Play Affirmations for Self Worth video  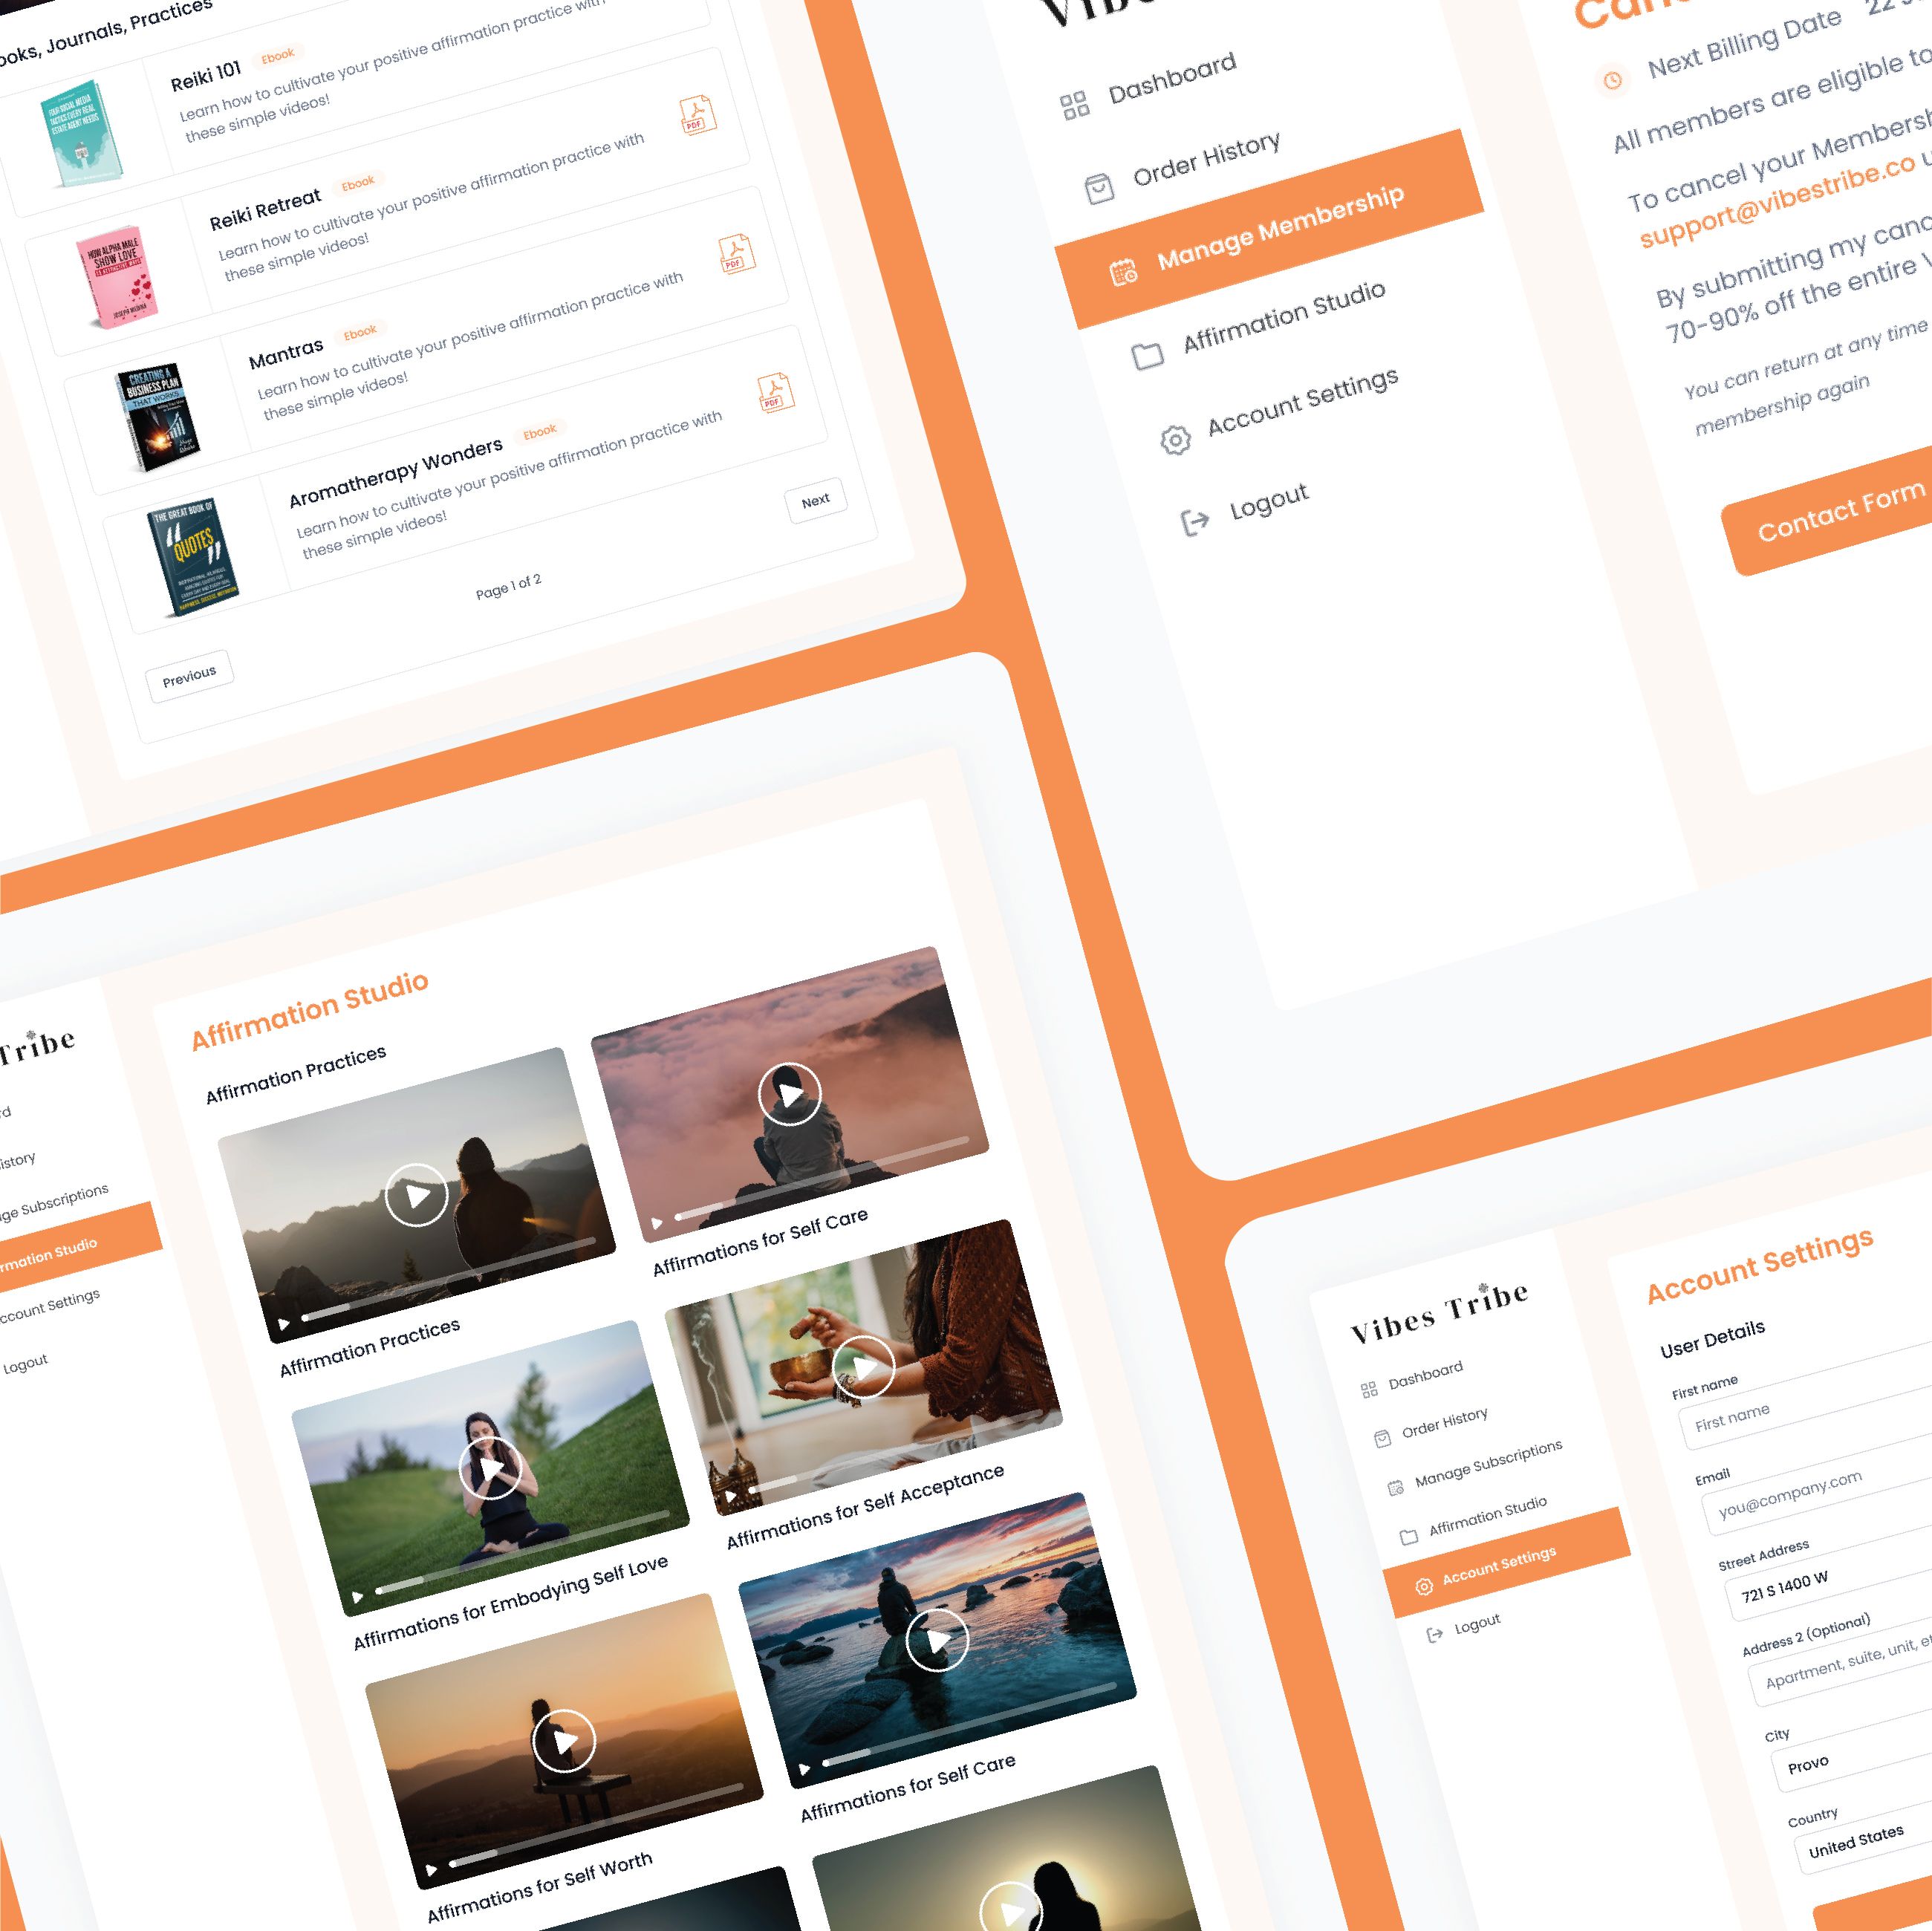pyautogui.click(x=564, y=1741)
